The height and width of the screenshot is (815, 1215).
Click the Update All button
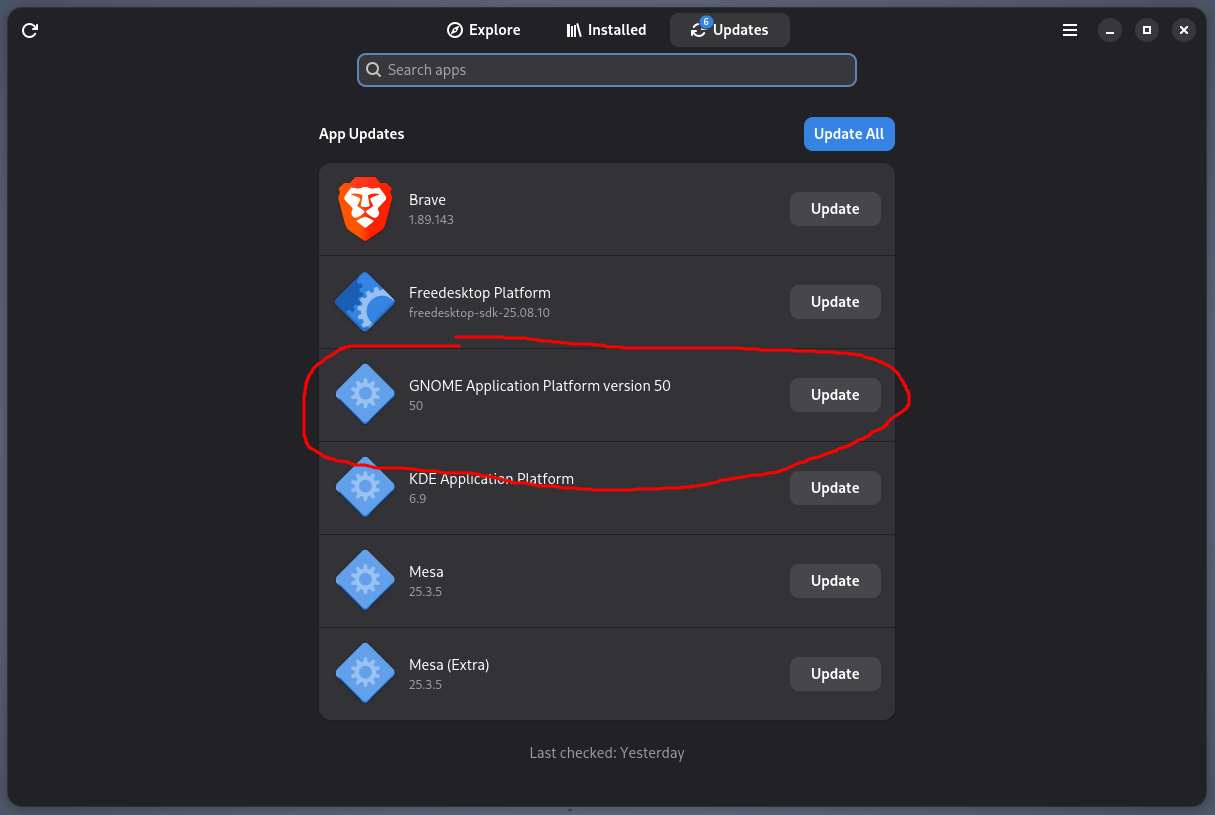pos(849,134)
